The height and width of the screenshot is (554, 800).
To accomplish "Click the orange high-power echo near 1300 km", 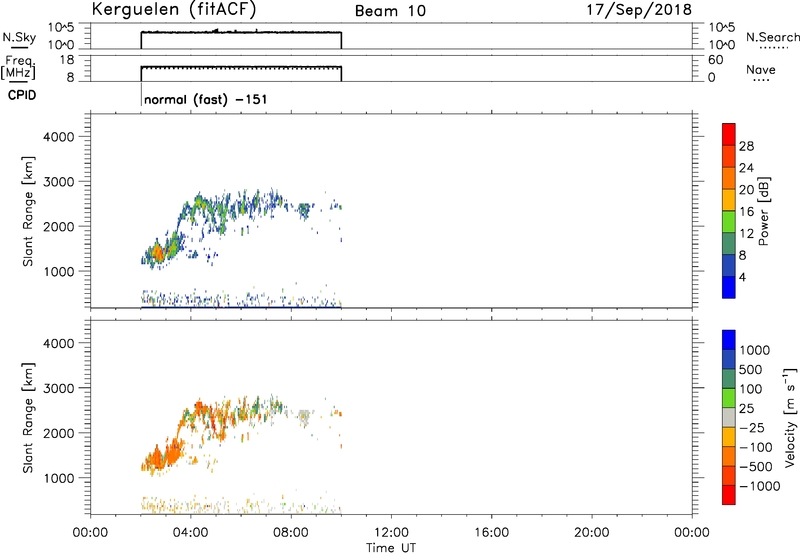I will (158, 252).
